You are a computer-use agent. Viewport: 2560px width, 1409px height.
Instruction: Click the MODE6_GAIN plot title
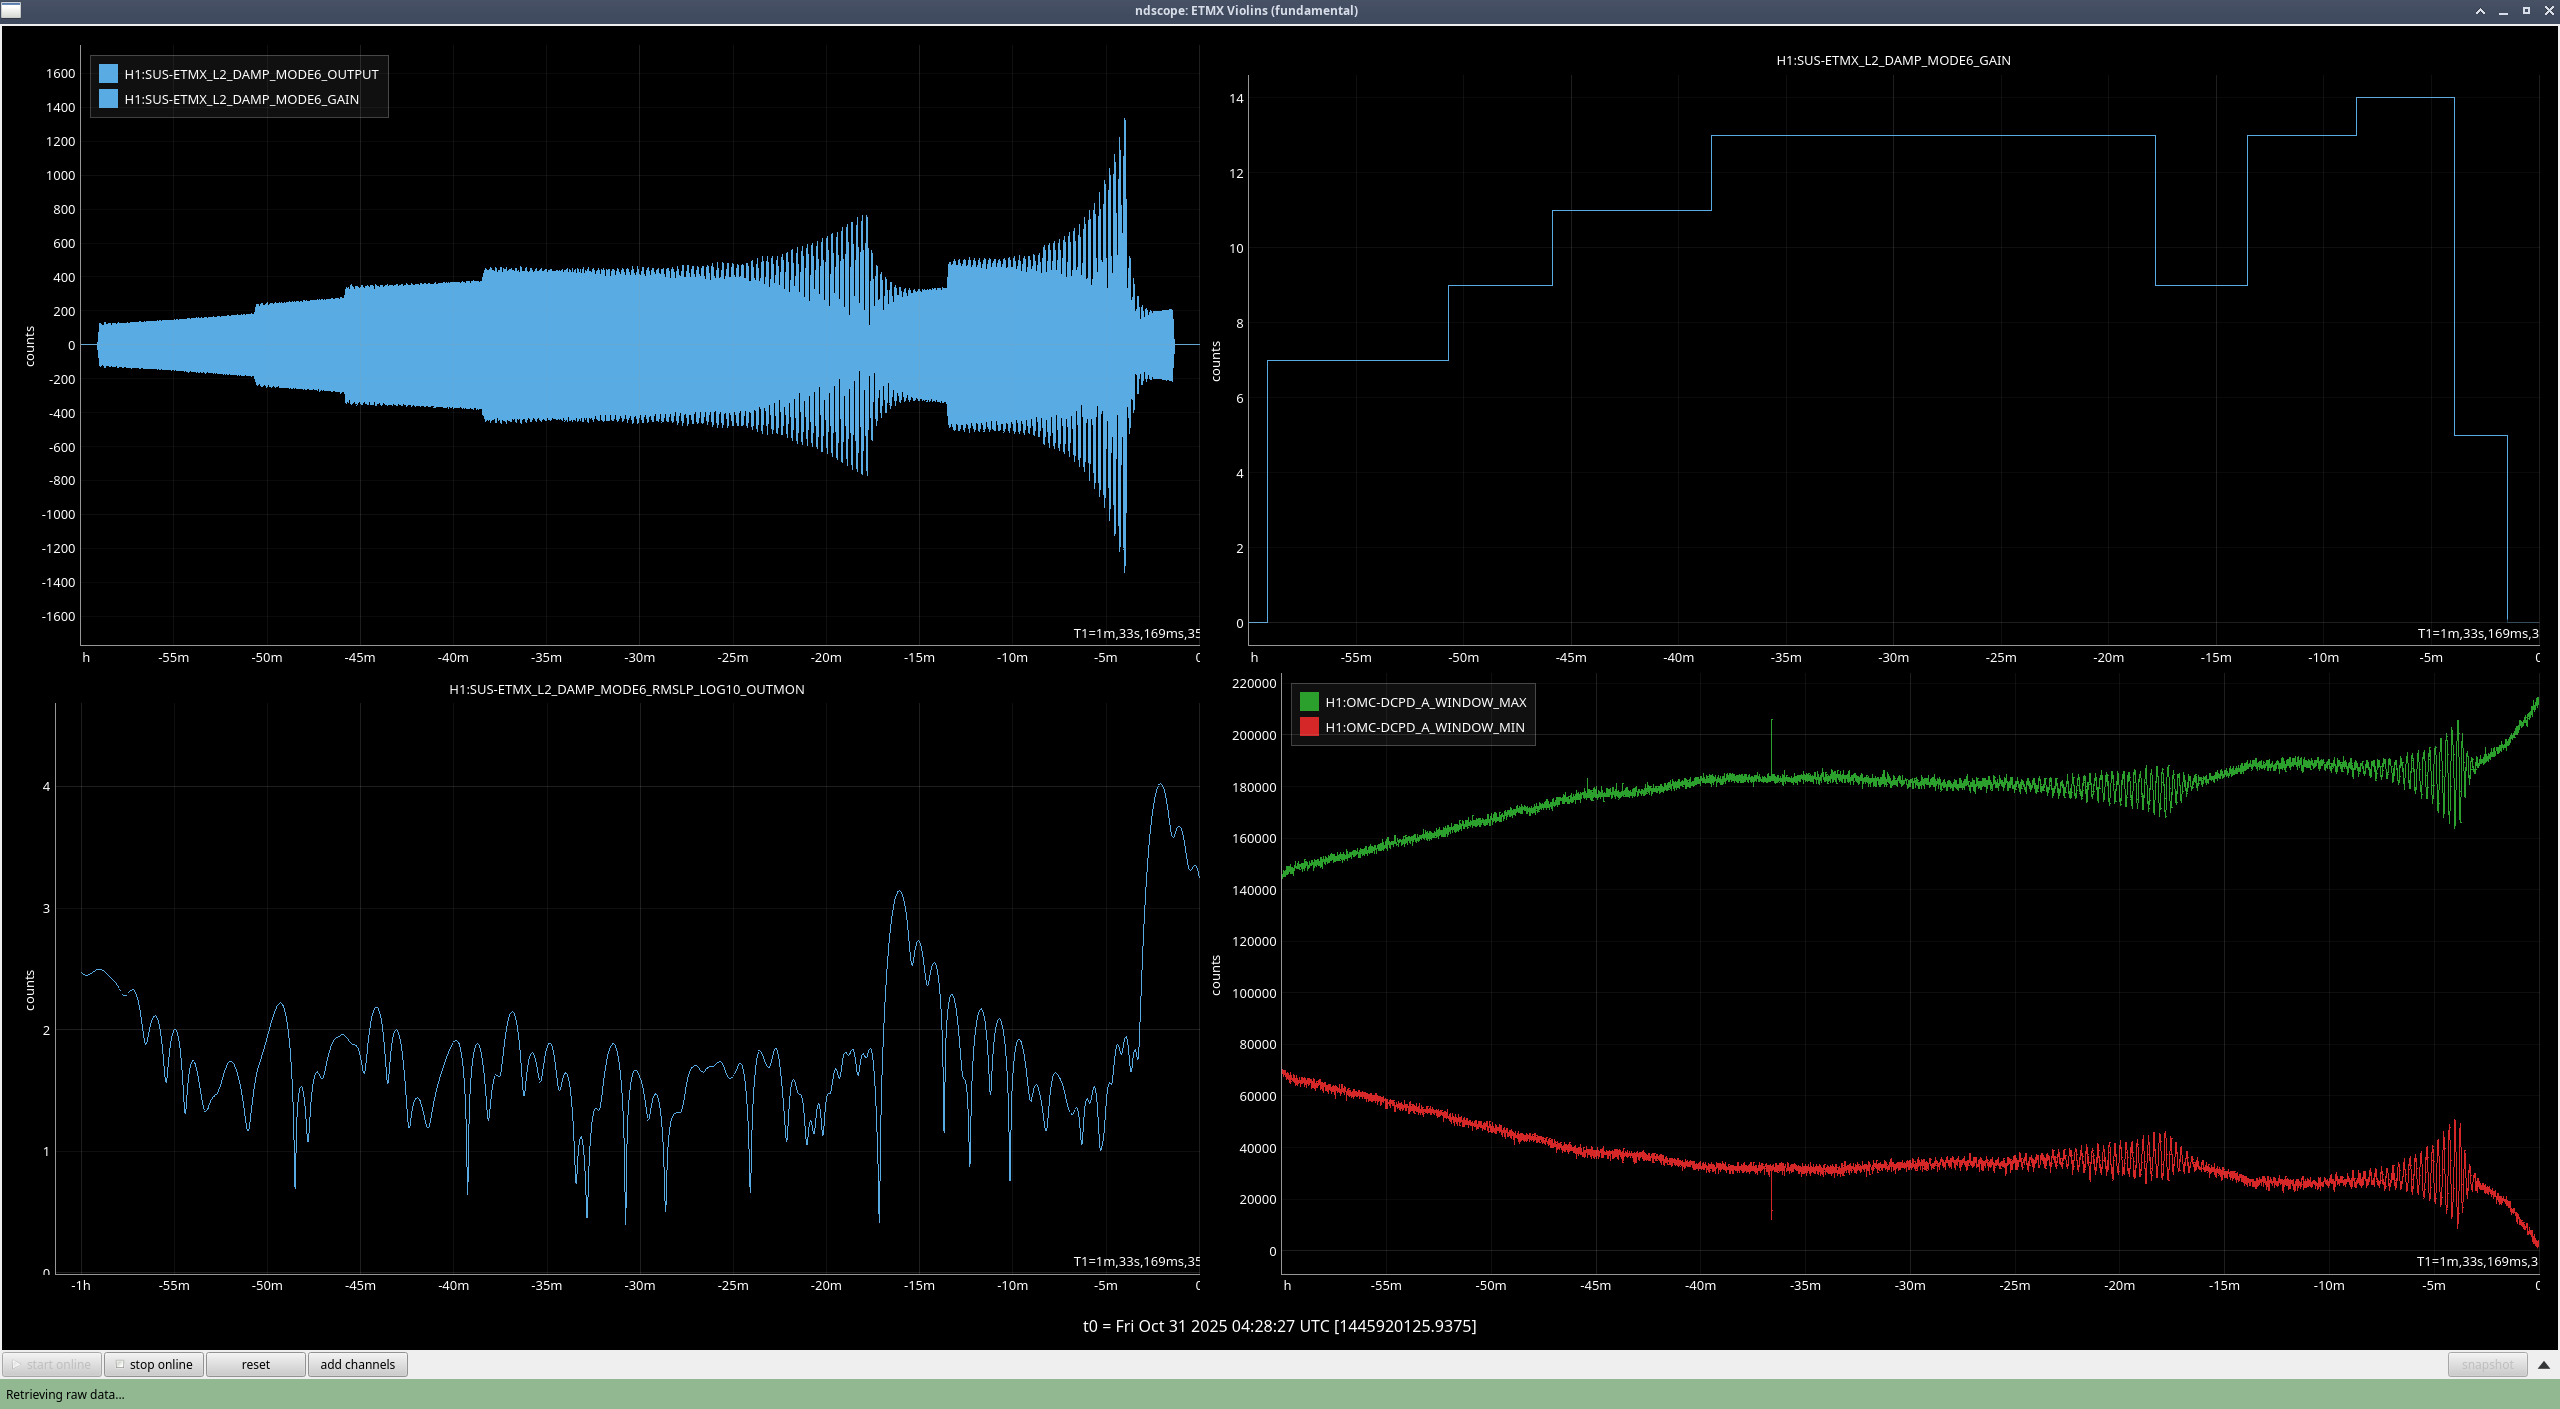click(x=1892, y=60)
